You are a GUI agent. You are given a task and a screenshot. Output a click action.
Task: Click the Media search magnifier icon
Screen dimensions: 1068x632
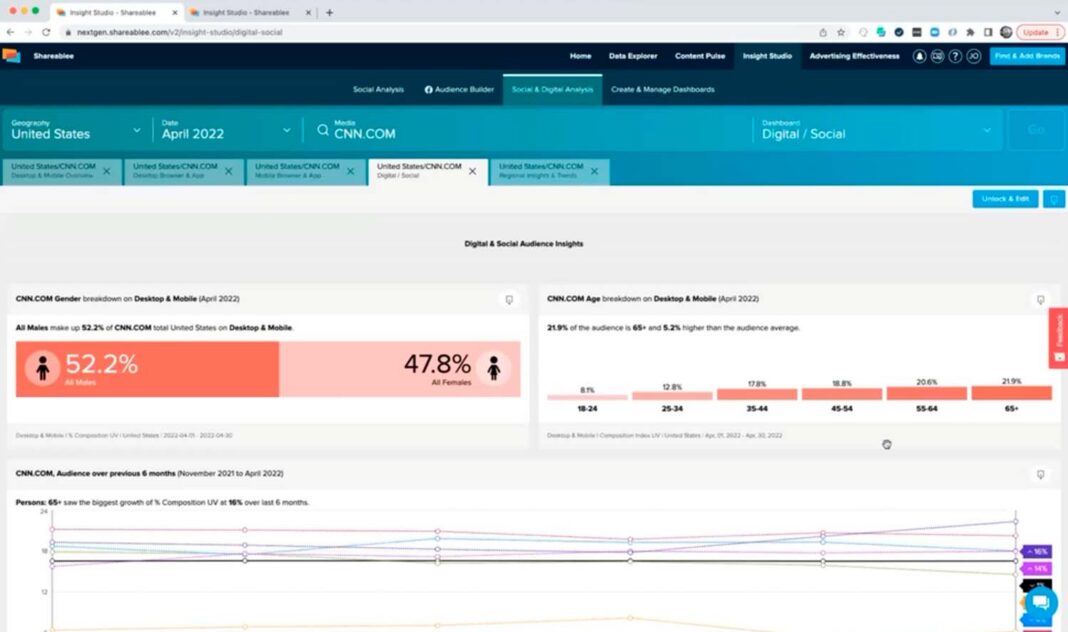click(323, 129)
